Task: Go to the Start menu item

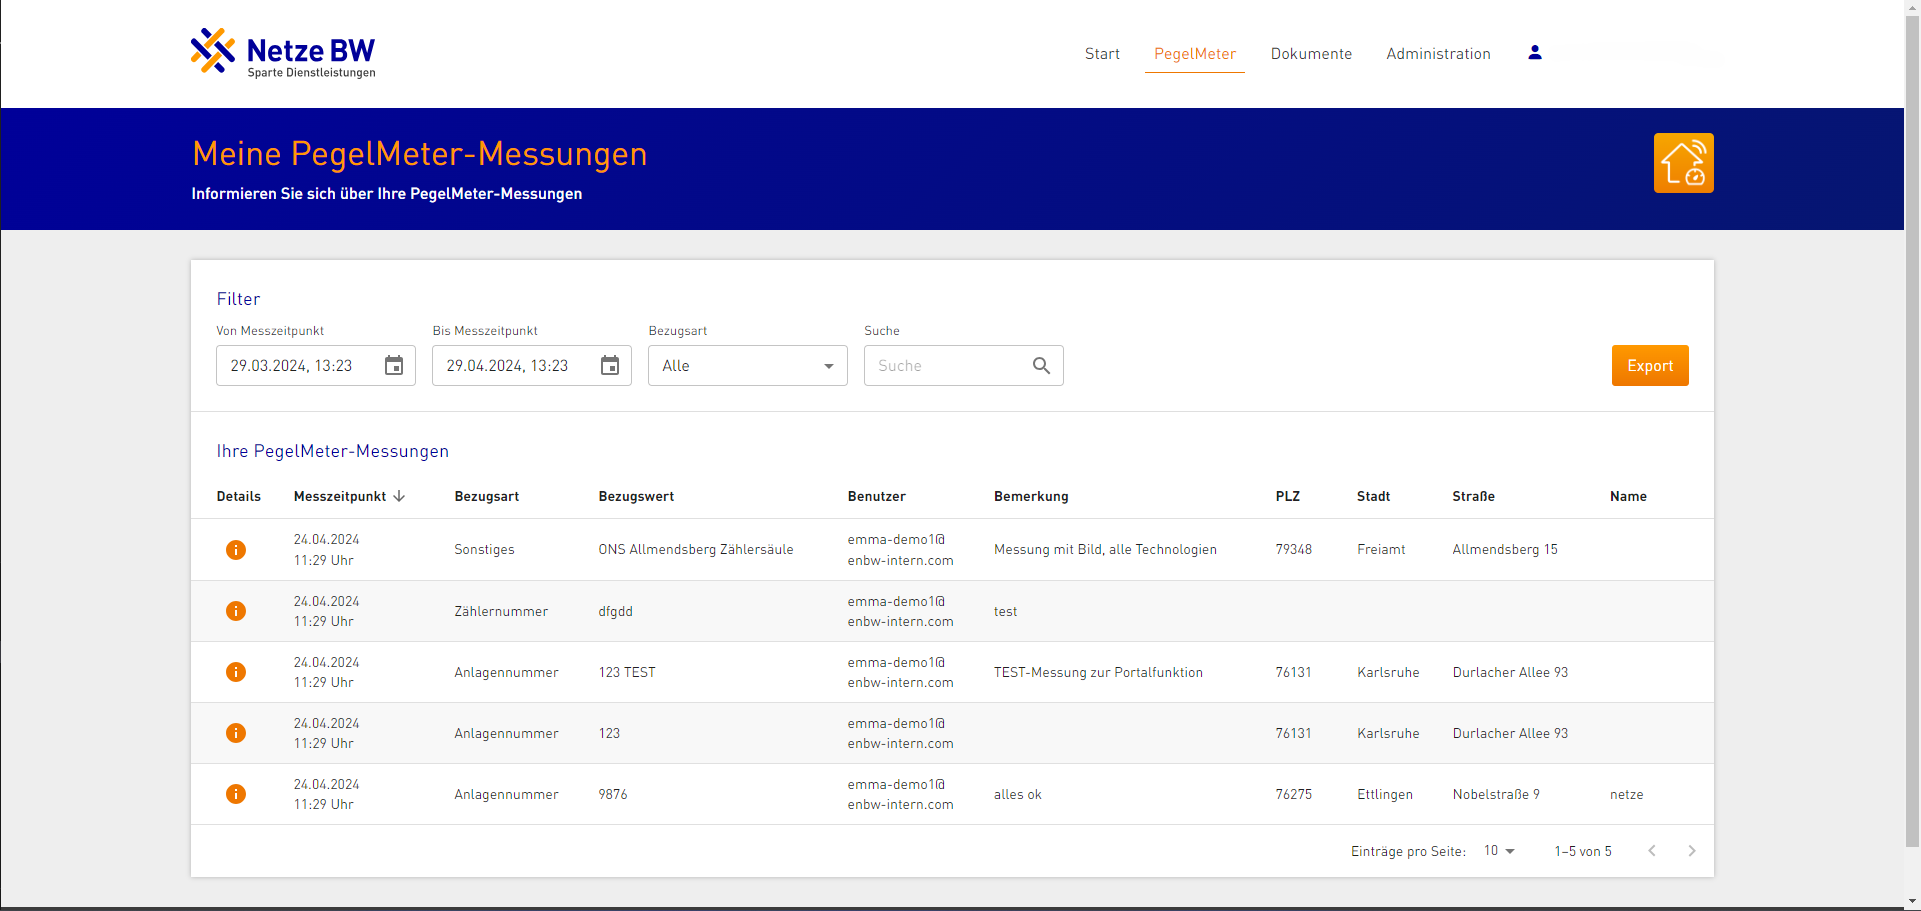Action: point(1102,54)
